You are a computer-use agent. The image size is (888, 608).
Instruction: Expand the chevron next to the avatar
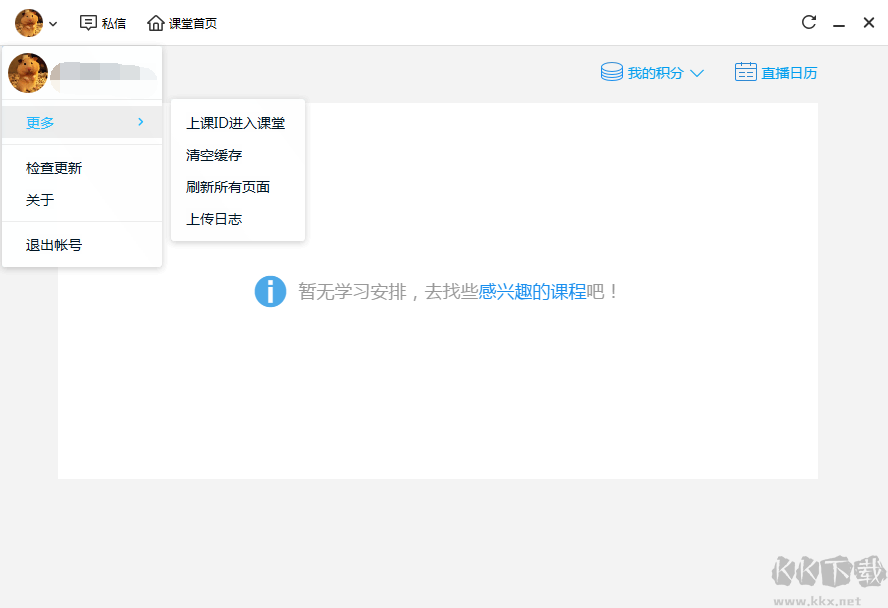tap(52, 22)
